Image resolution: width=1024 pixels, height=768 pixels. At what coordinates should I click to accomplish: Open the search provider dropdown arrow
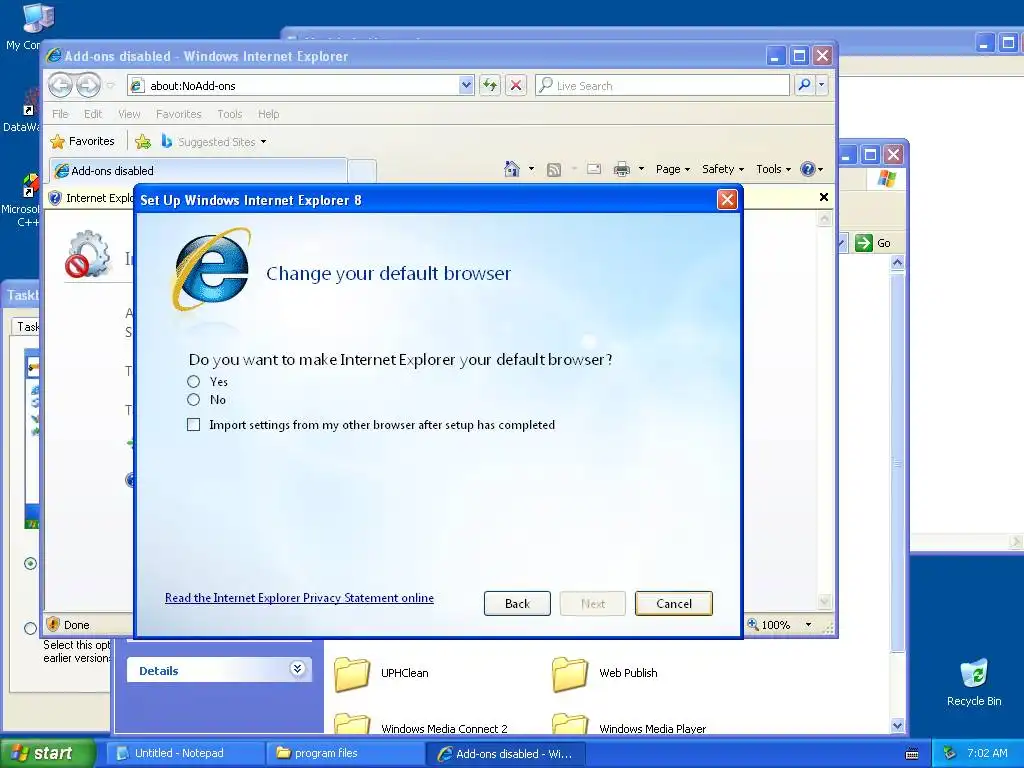(x=822, y=86)
